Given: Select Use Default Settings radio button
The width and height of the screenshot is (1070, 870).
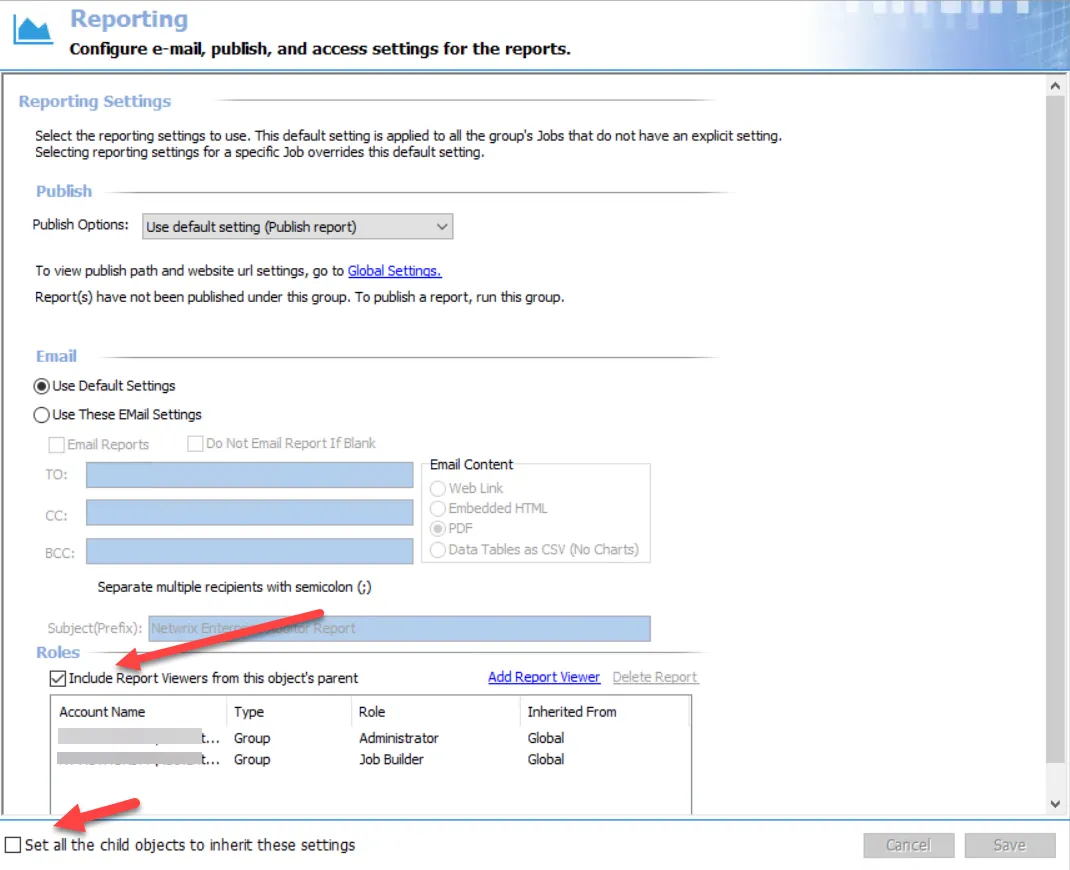Looking at the screenshot, I should (x=42, y=386).
